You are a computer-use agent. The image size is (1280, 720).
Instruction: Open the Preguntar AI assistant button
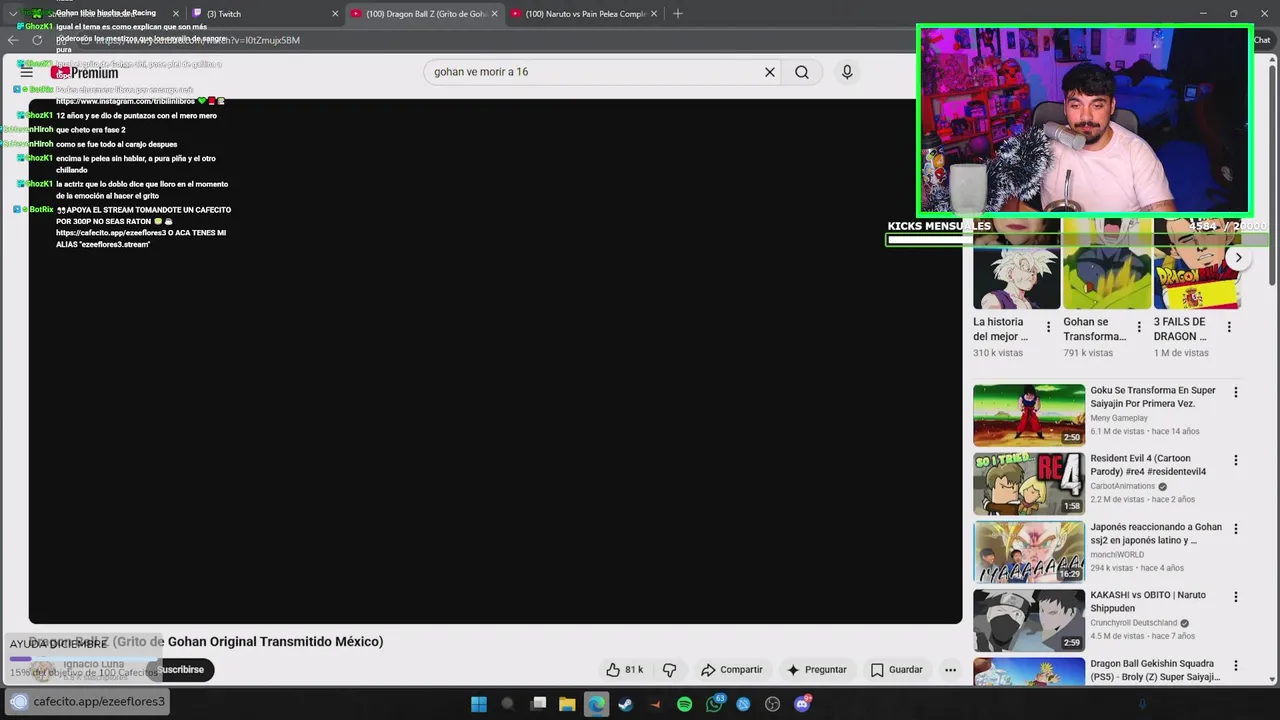pos(817,670)
